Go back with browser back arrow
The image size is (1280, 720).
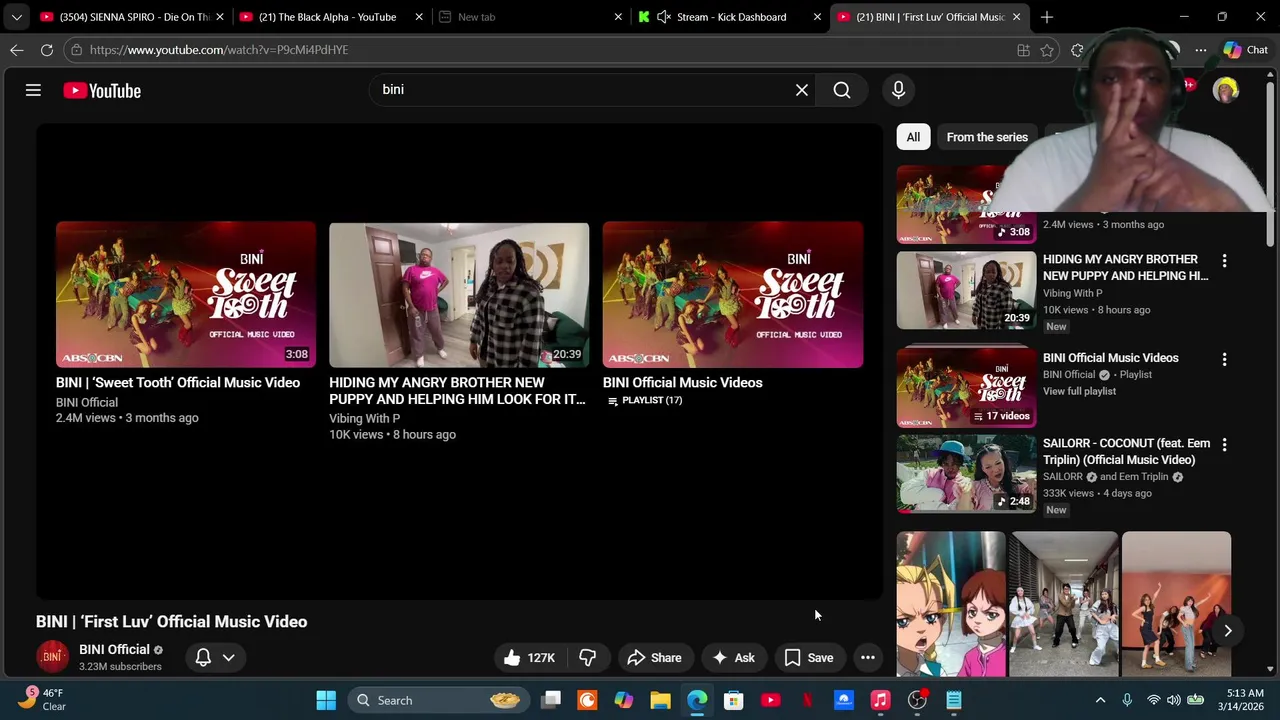tap(17, 49)
